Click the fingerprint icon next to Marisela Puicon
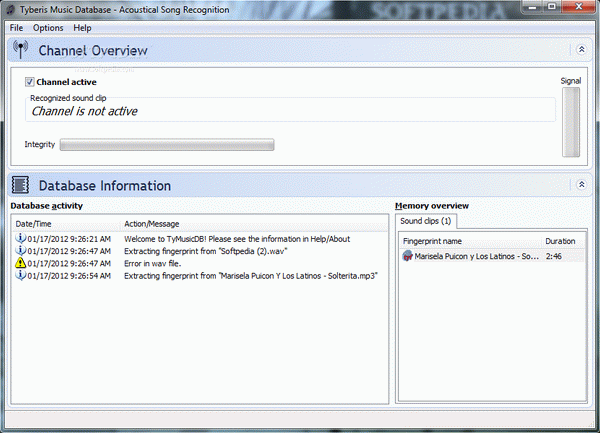Viewport: 600px width, 433px height. [408, 256]
